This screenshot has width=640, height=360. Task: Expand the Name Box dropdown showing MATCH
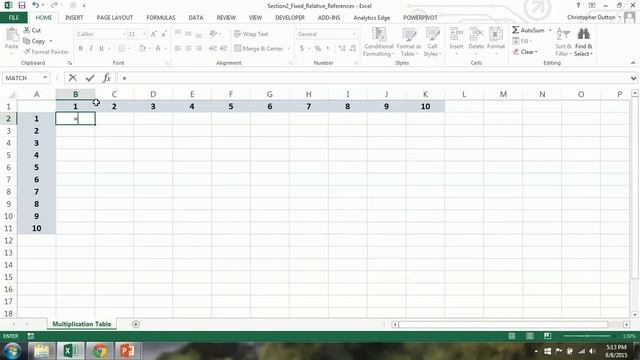45,78
